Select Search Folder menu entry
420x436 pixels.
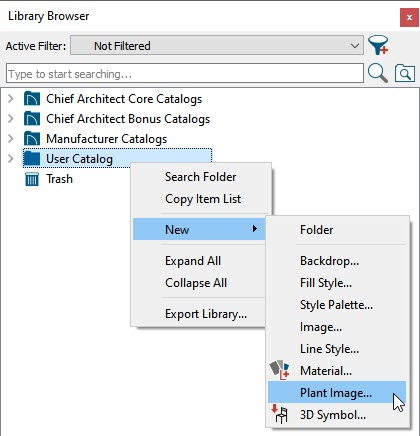[x=201, y=177]
